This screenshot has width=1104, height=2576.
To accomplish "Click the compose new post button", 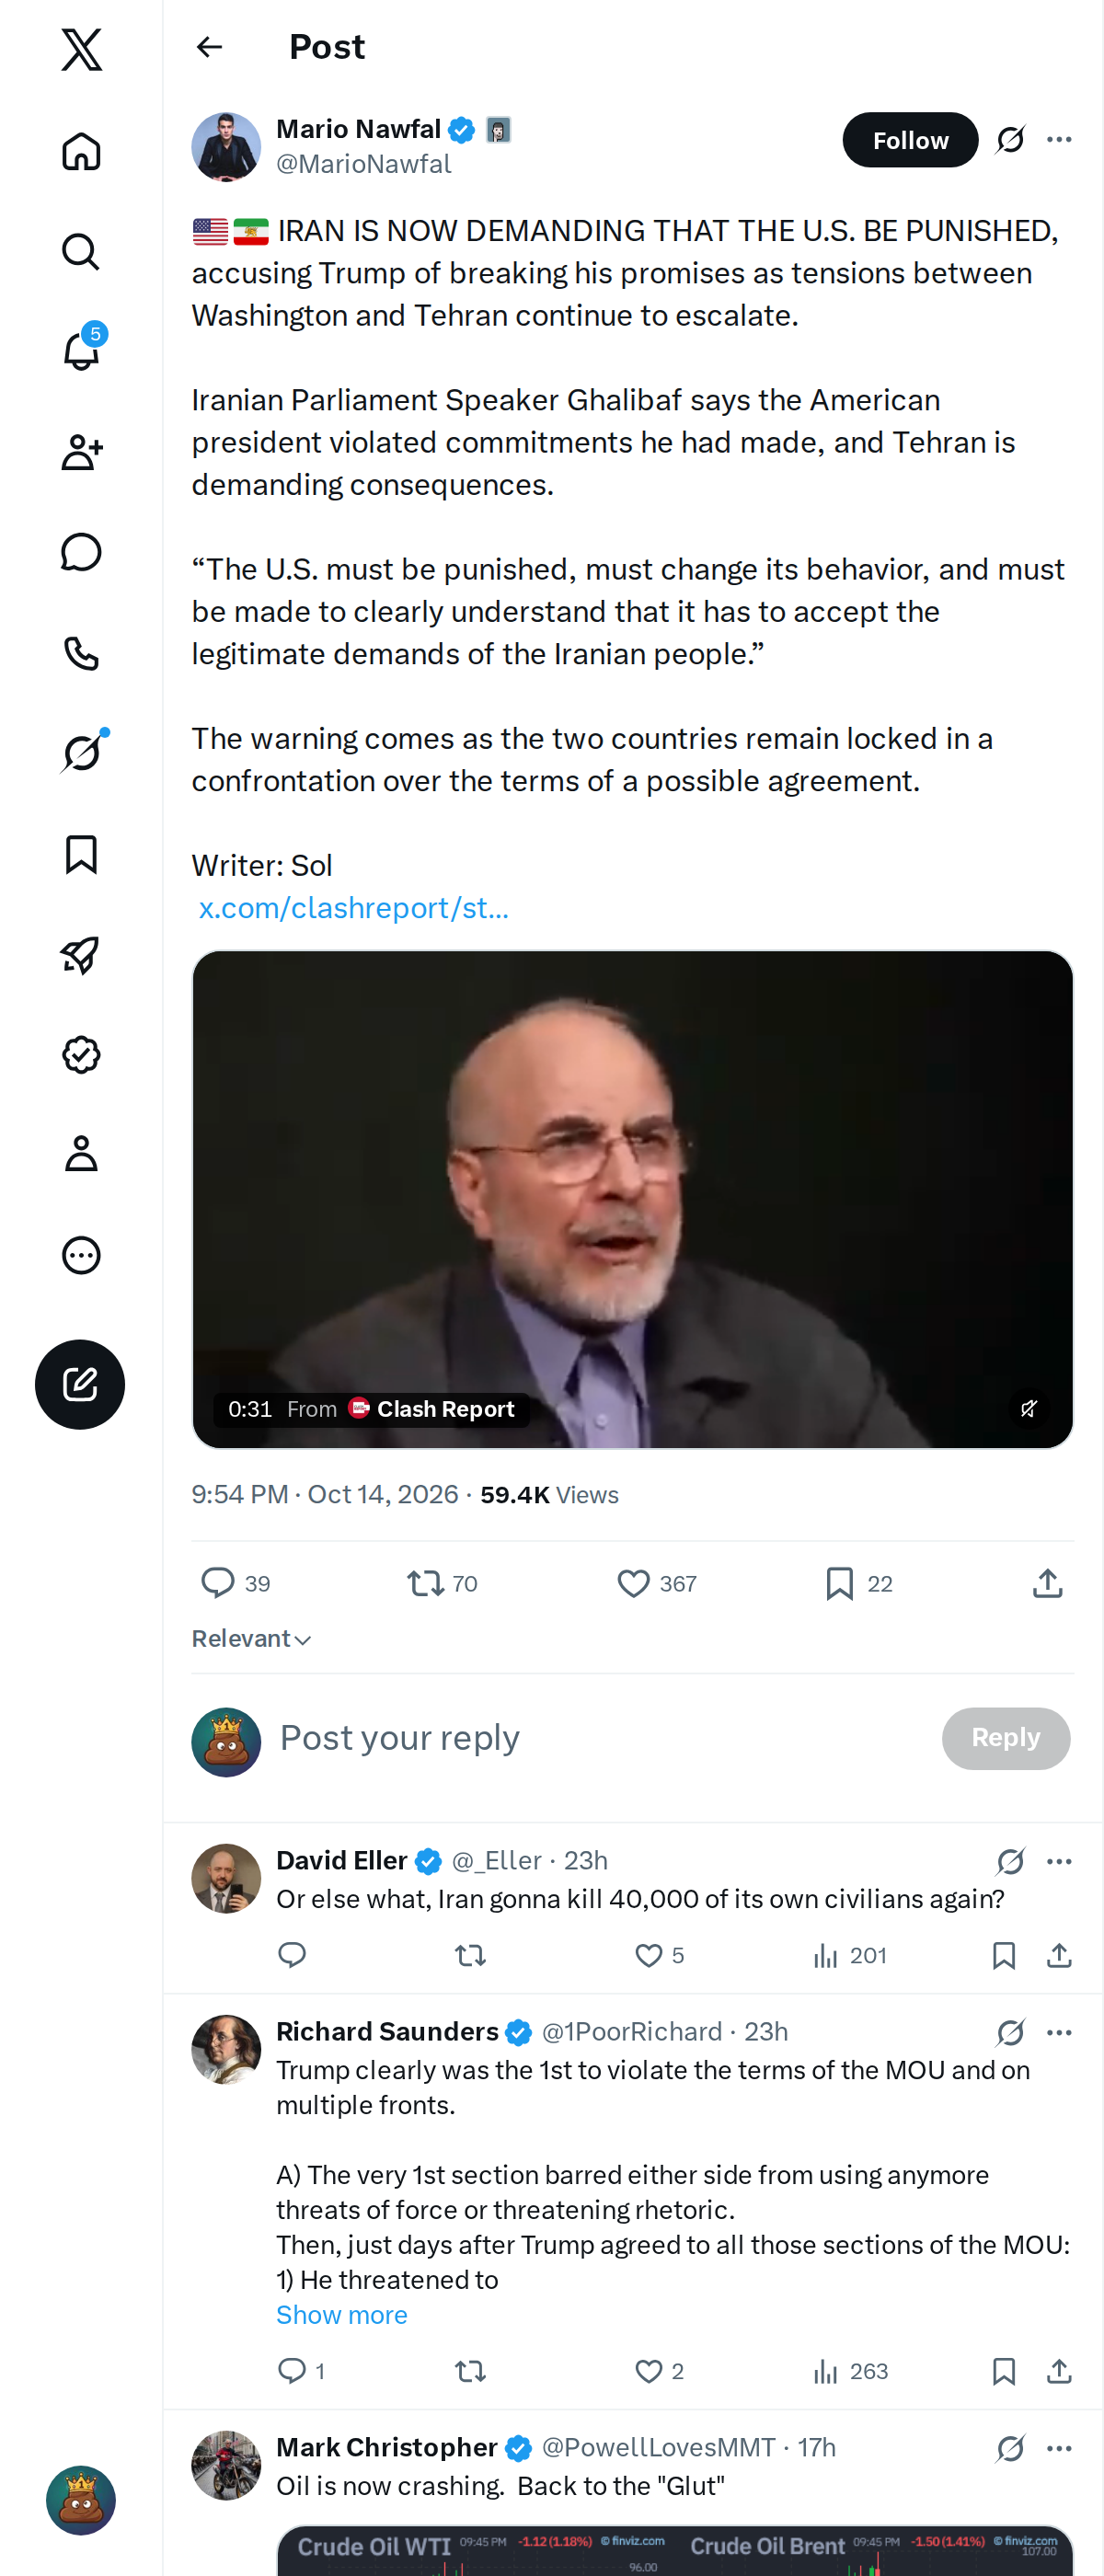I will coord(80,1384).
